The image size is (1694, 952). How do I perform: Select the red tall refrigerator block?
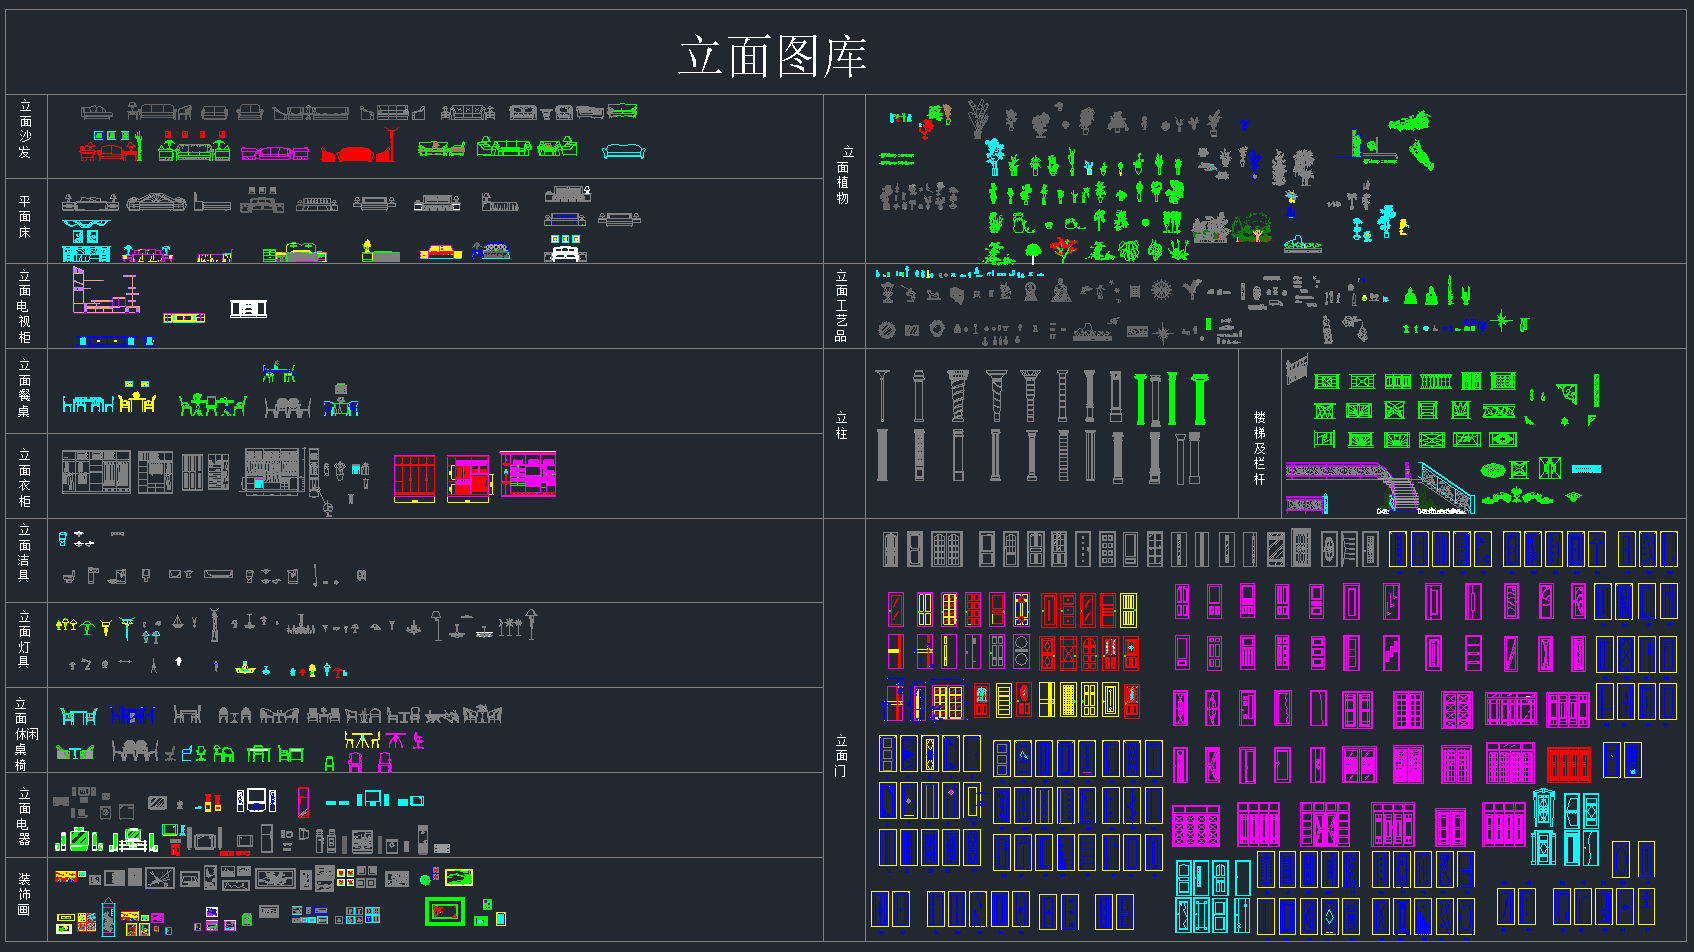303,802
